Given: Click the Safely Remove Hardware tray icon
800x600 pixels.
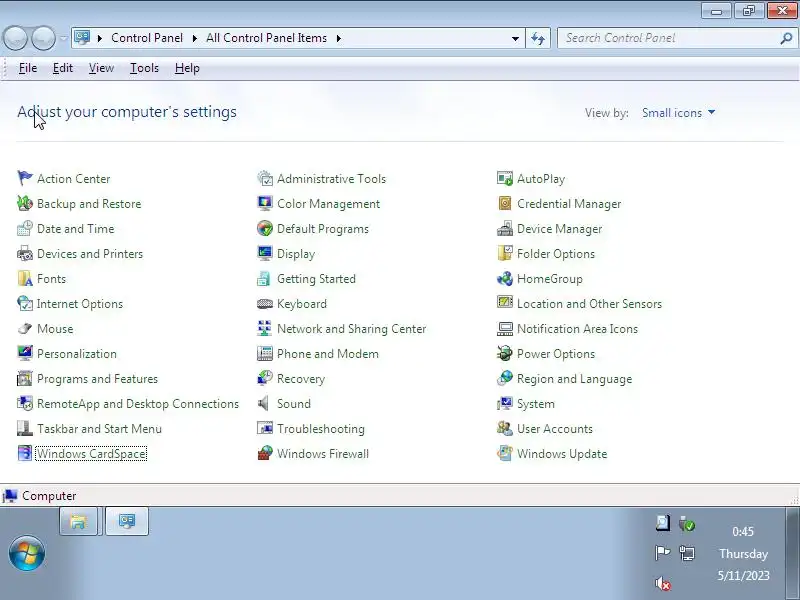Looking at the screenshot, I should (687, 523).
